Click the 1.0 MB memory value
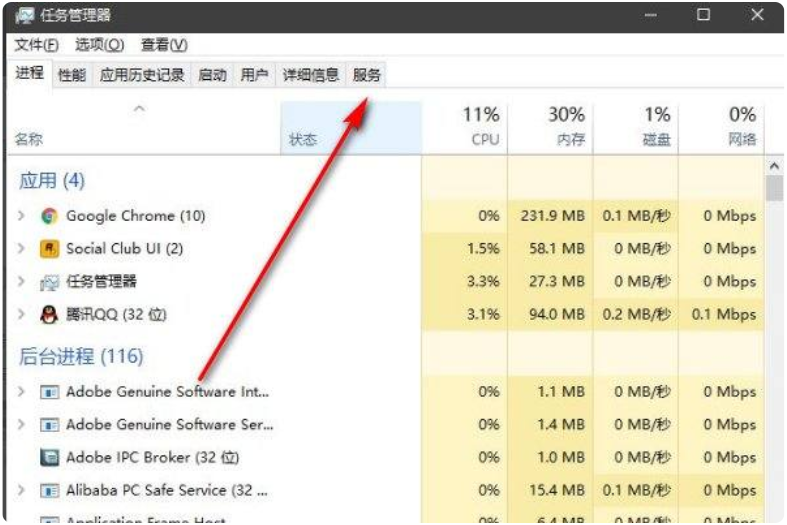 tap(561, 457)
